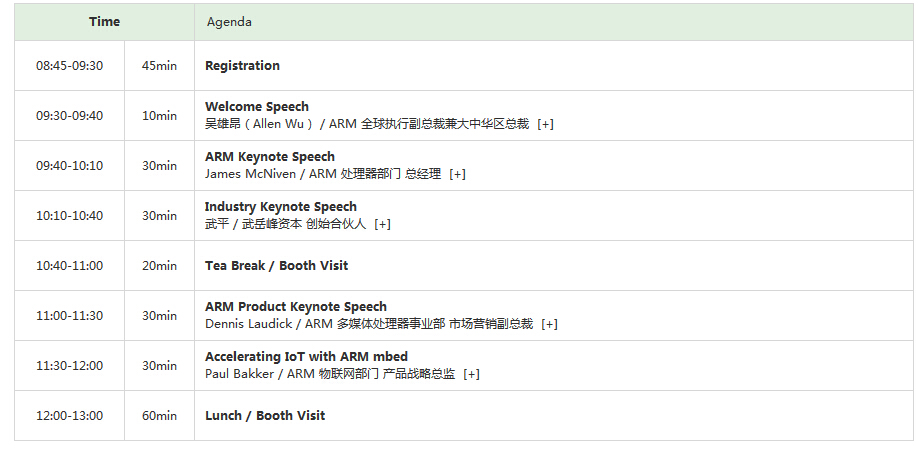The height and width of the screenshot is (449, 919).
Task: Click Lunch / Booth Visit entry
Action: pos(265,416)
